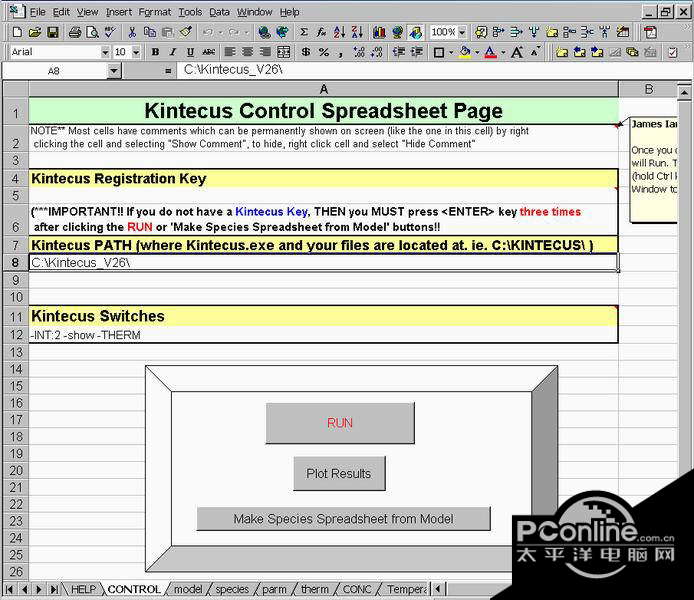694x600 pixels.
Task: Click the Decrease Decimal icon
Action: pos(377,52)
